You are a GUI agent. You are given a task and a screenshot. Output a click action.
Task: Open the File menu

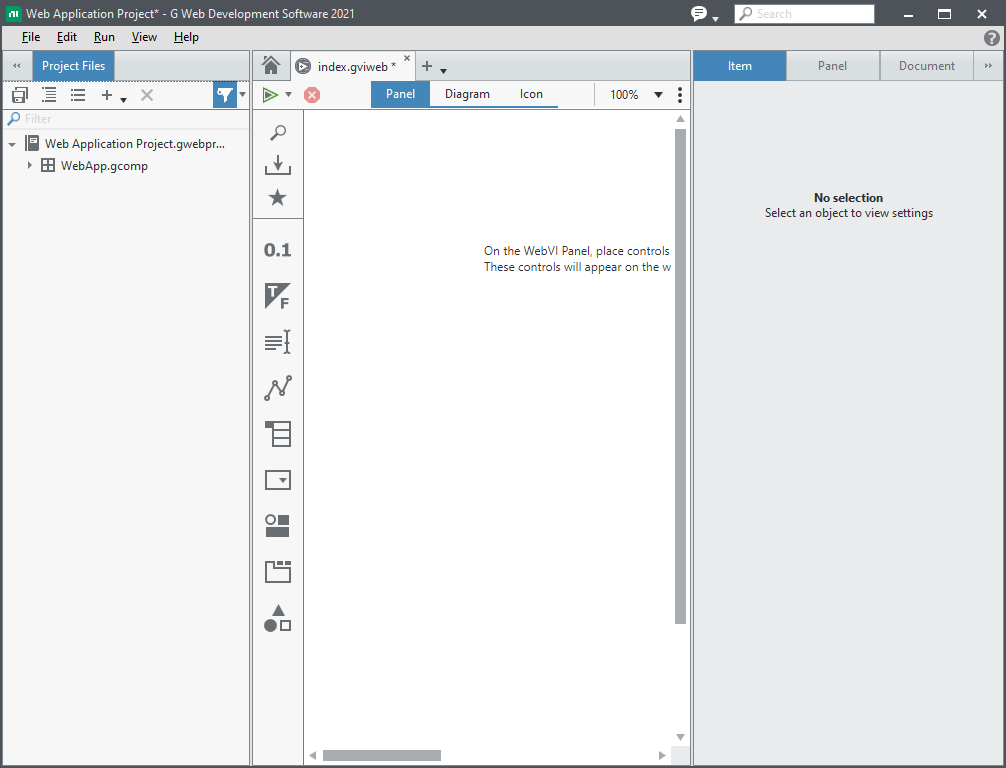[31, 37]
